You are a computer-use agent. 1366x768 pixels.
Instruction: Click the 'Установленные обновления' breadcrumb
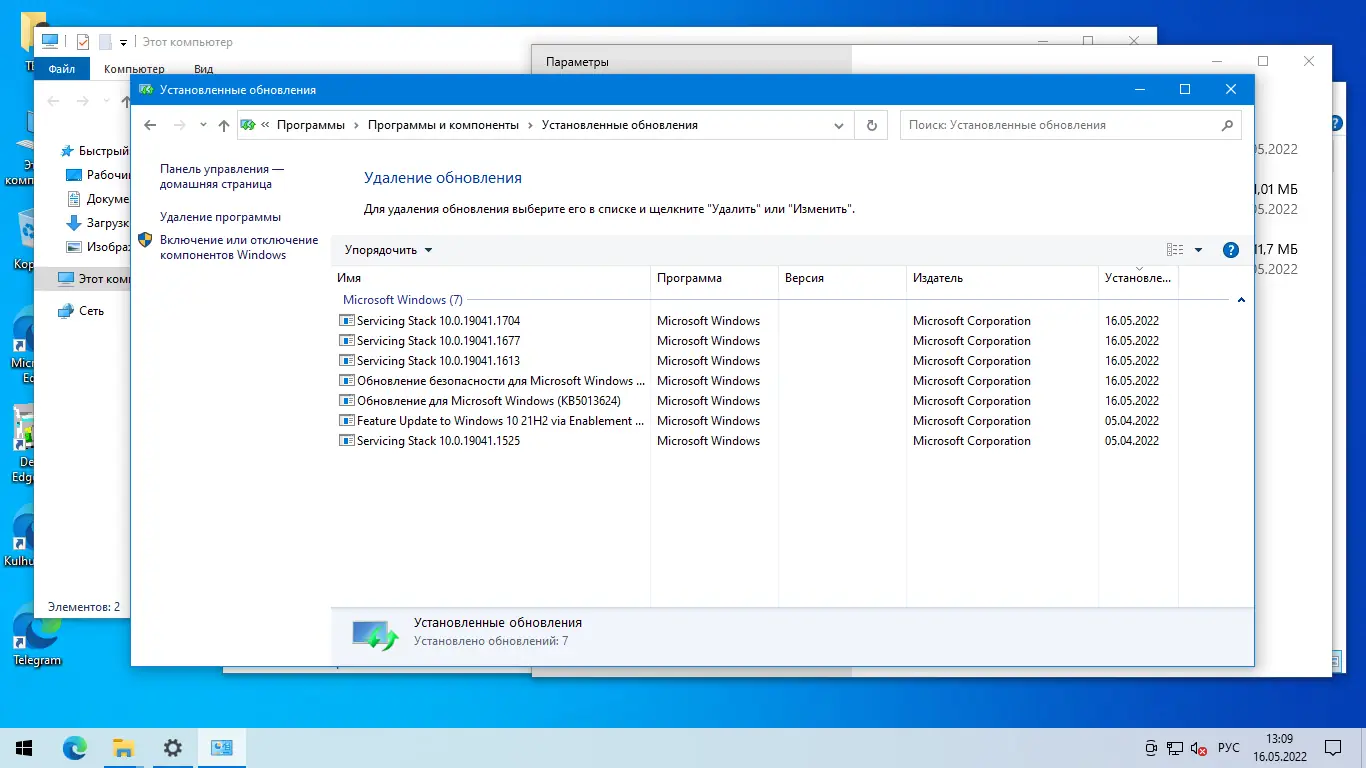(620, 125)
